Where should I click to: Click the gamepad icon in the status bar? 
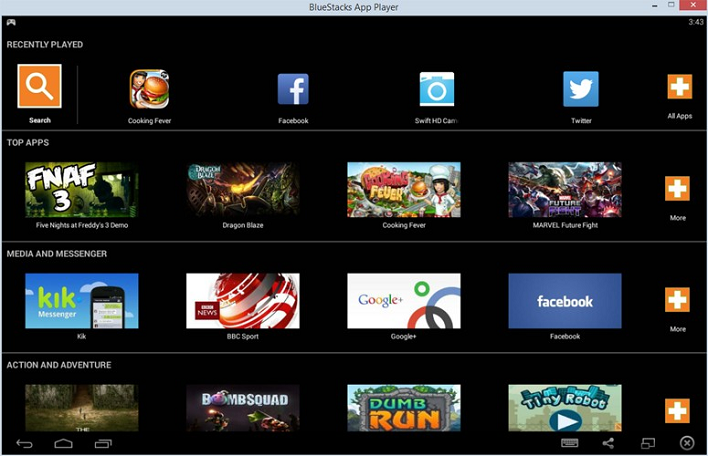11,22
